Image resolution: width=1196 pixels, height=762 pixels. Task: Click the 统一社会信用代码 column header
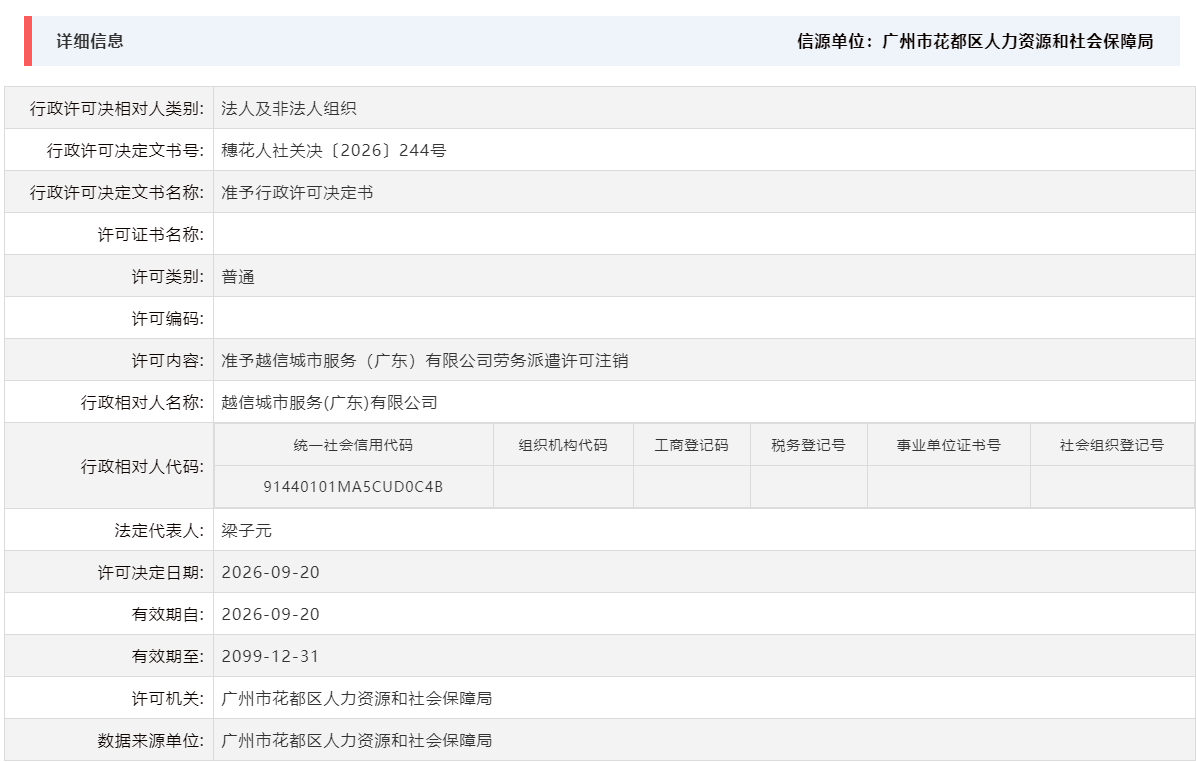[353, 445]
